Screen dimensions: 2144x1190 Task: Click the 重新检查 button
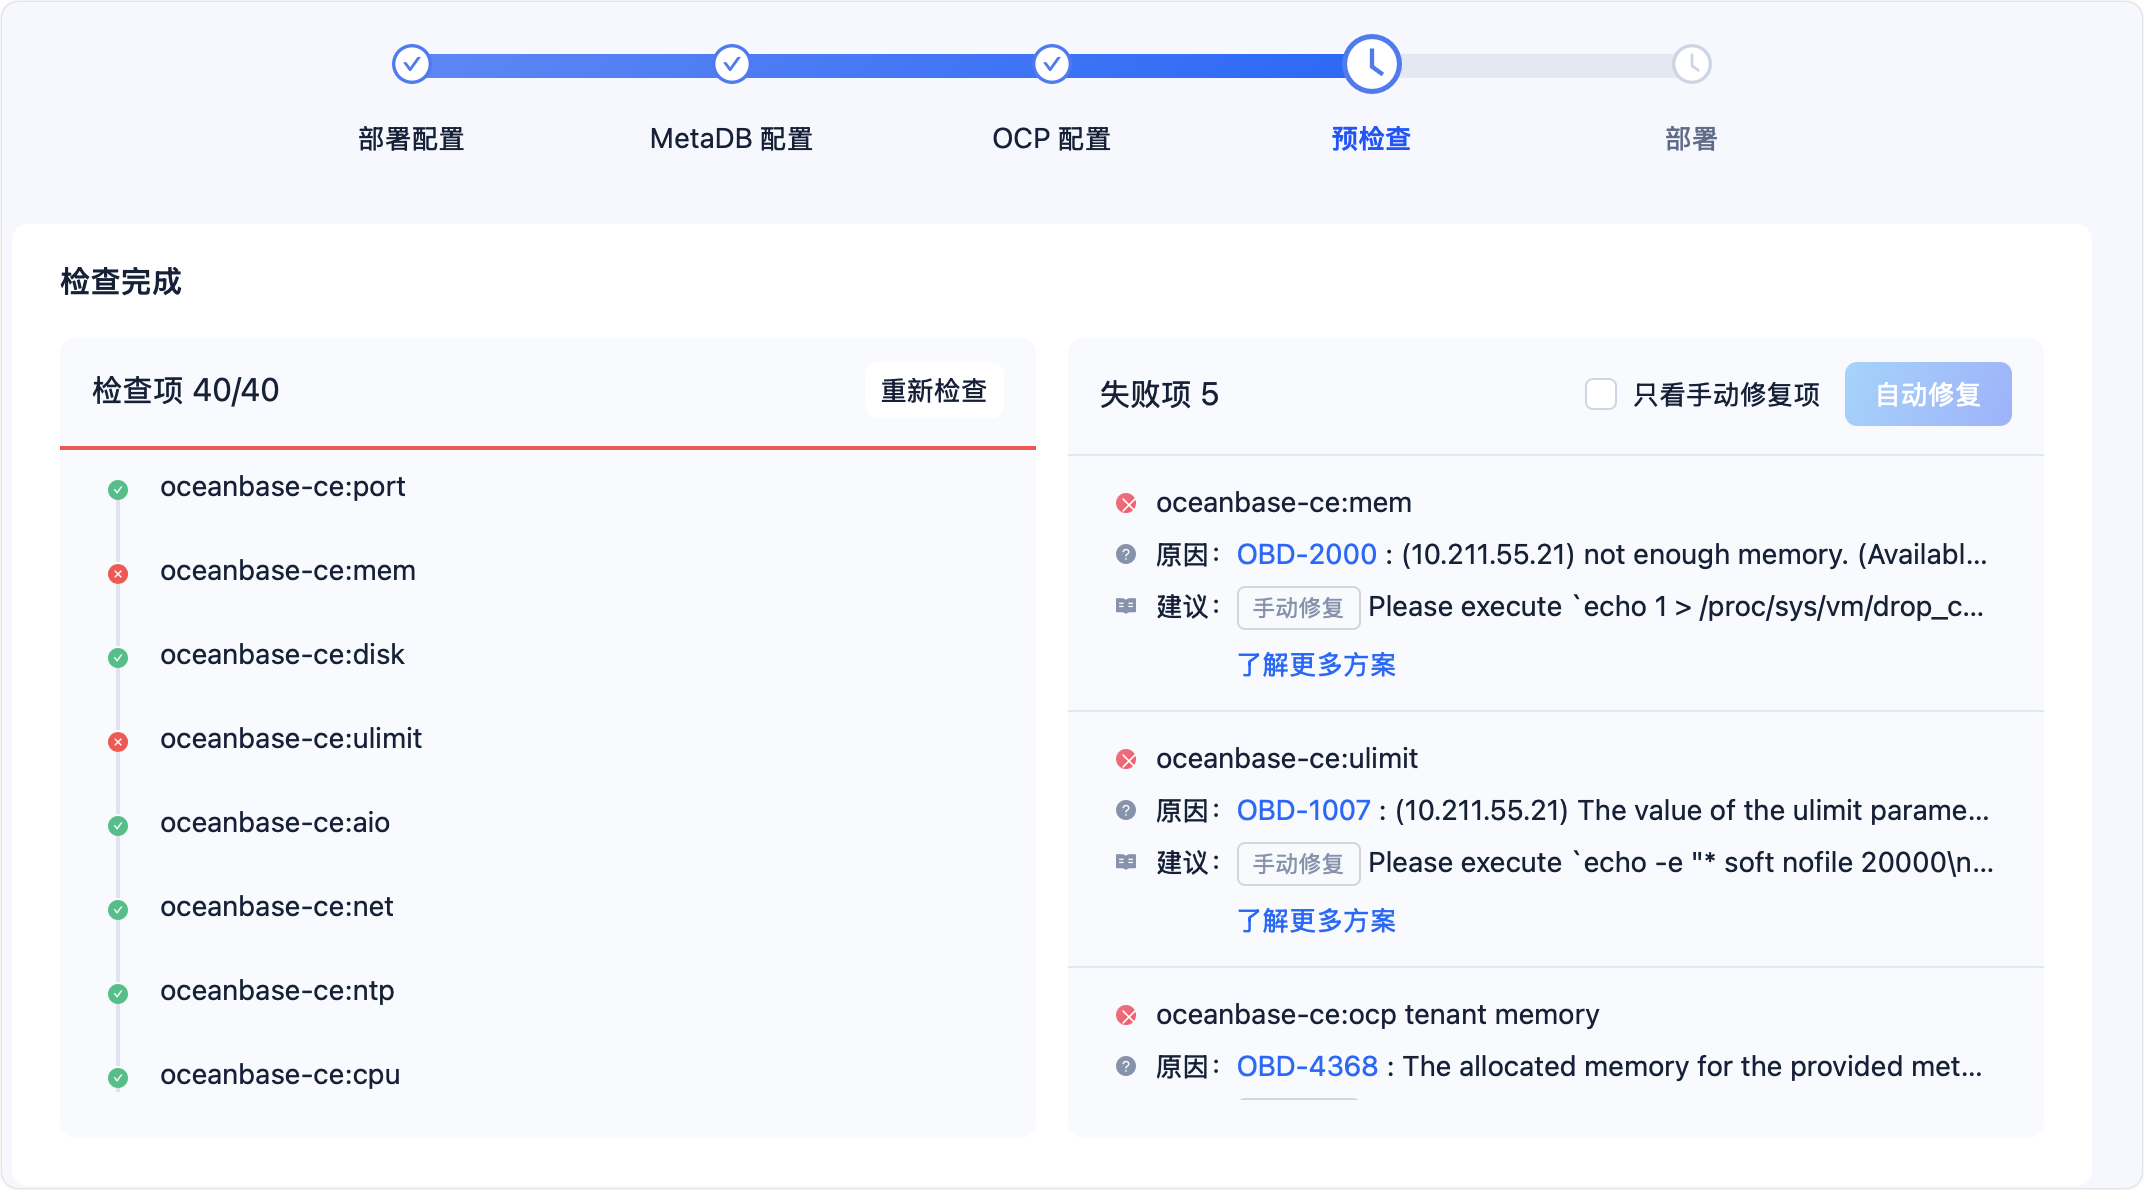(x=933, y=390)
